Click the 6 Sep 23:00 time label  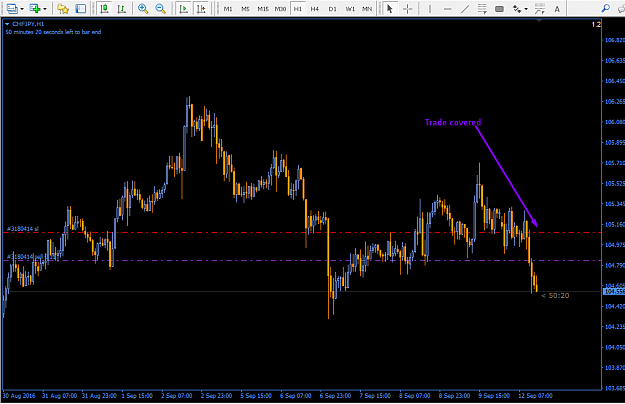335,396
